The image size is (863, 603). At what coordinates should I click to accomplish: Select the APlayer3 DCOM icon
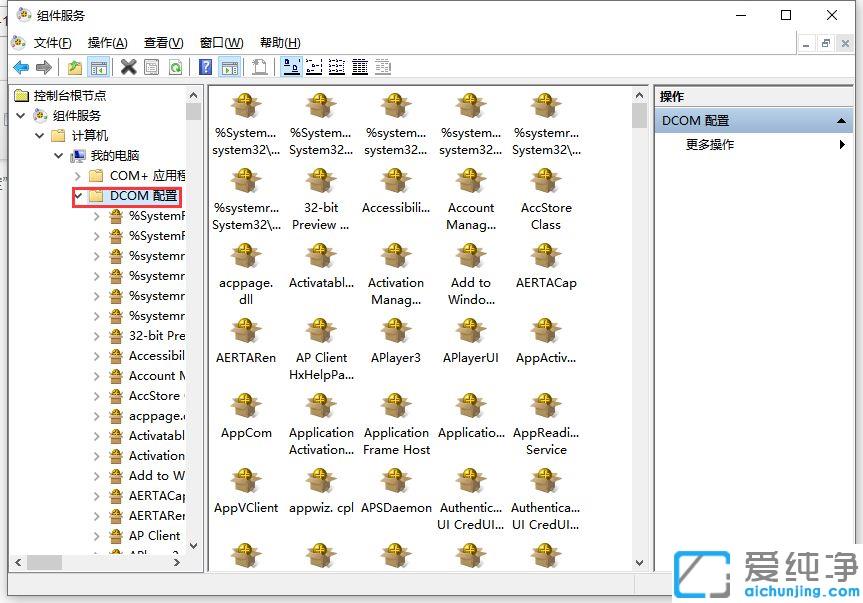(395, 342)
